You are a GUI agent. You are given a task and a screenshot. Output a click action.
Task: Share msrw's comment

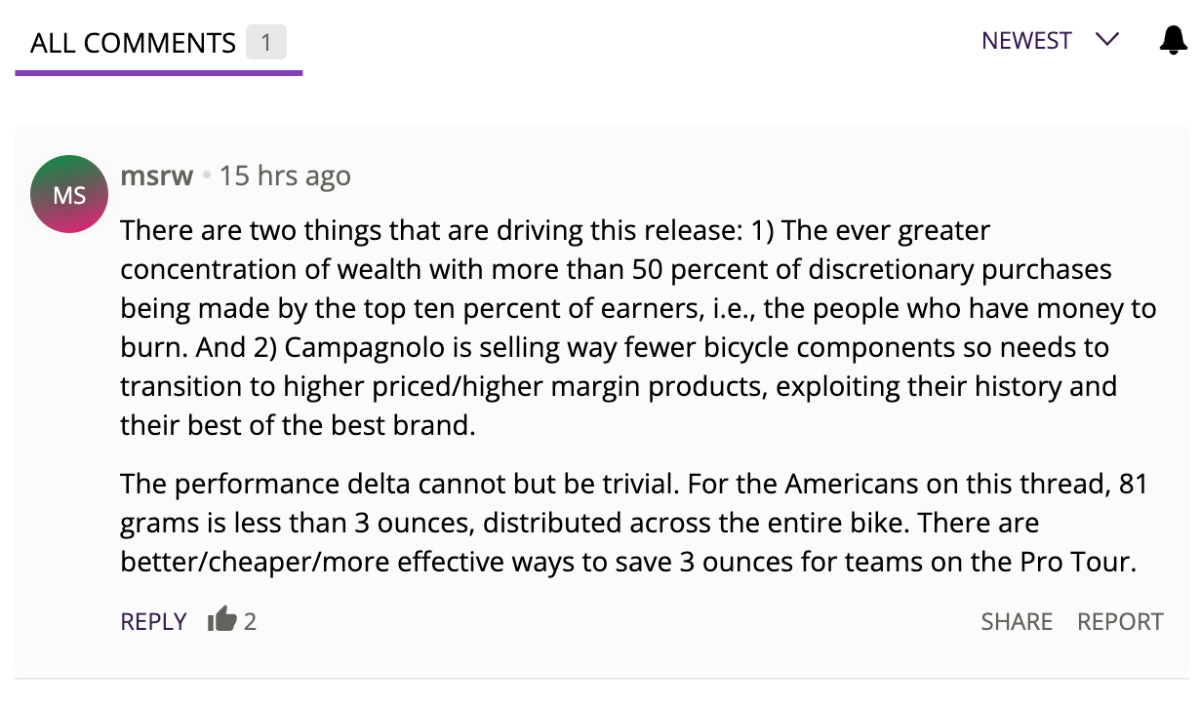coord(1016,621)
